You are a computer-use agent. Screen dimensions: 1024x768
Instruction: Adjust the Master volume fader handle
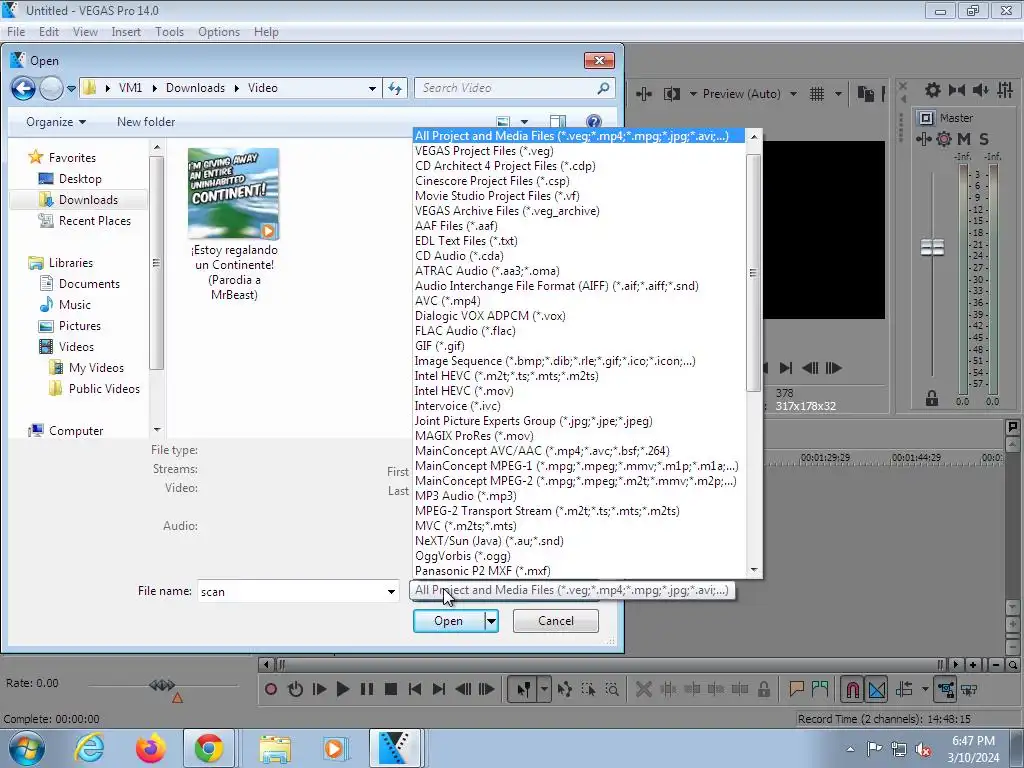pos(933,248)
